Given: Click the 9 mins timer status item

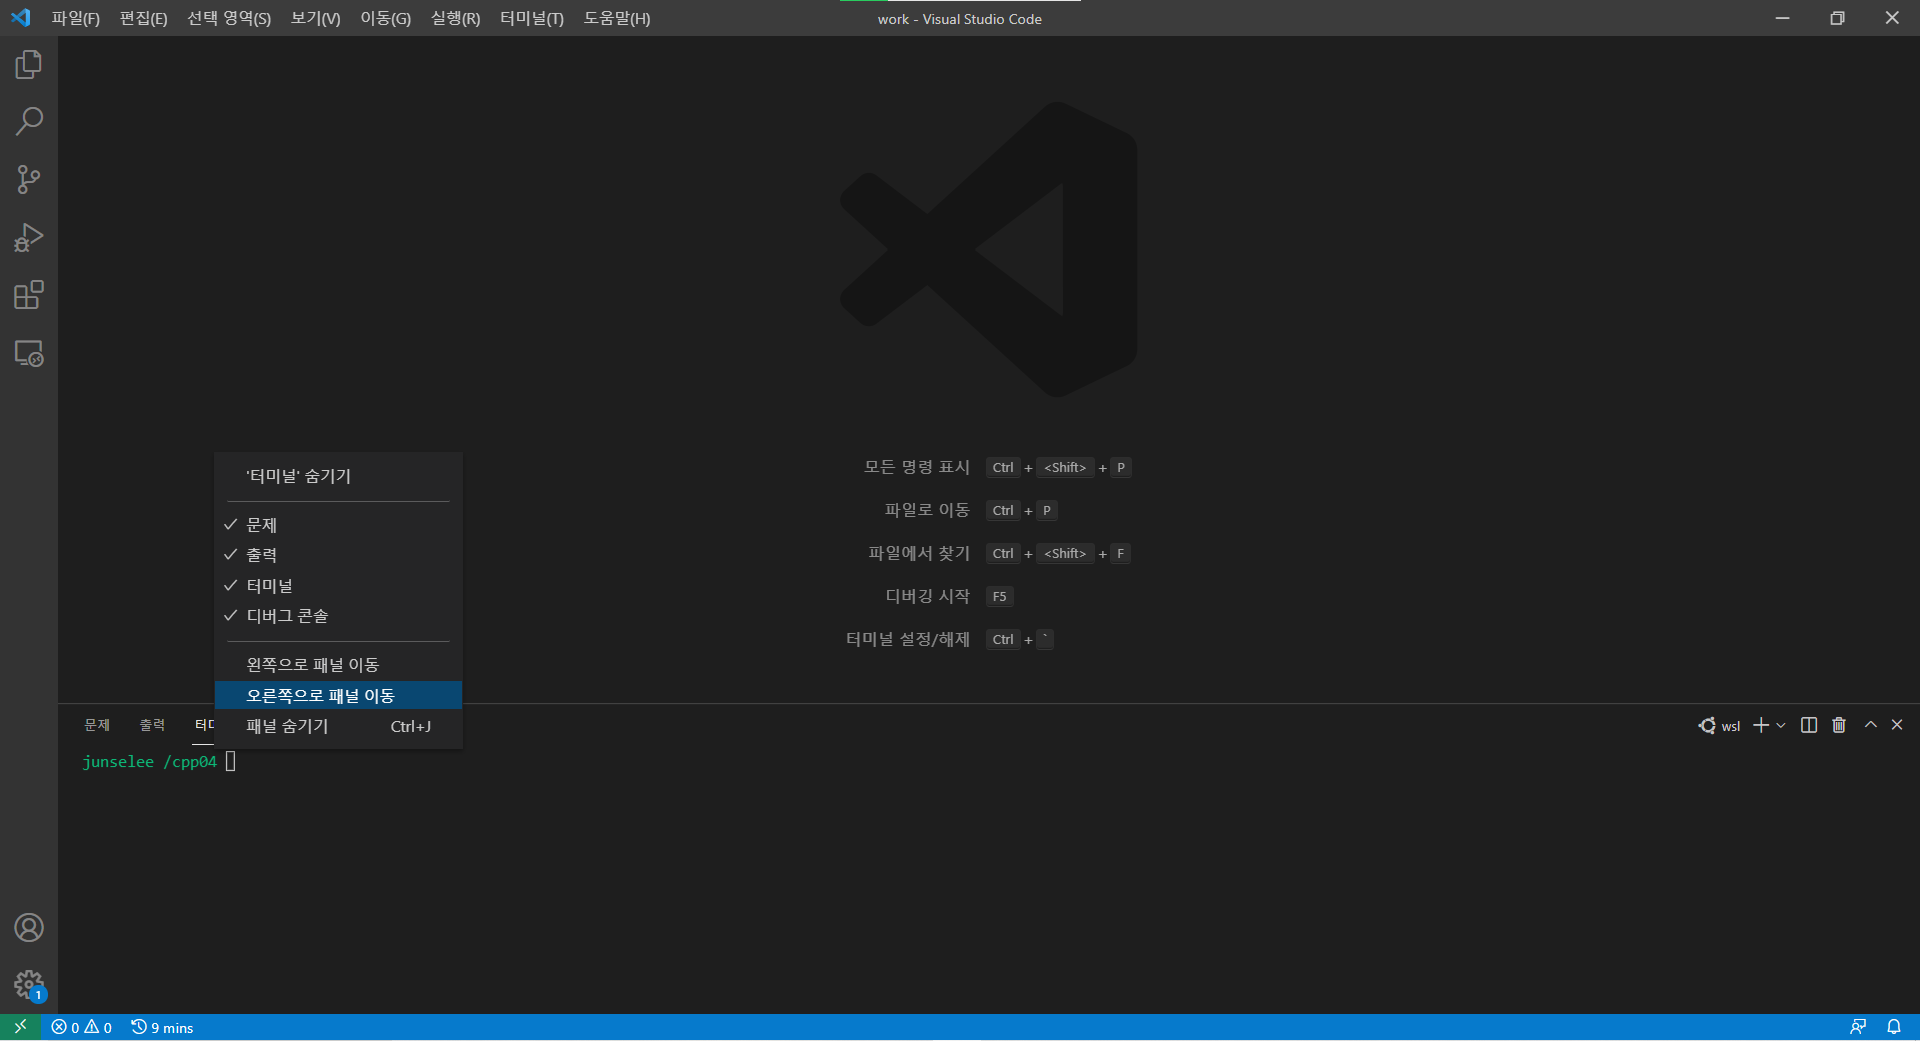Looking at the screenshot, I should click(x=162, y=1027).
